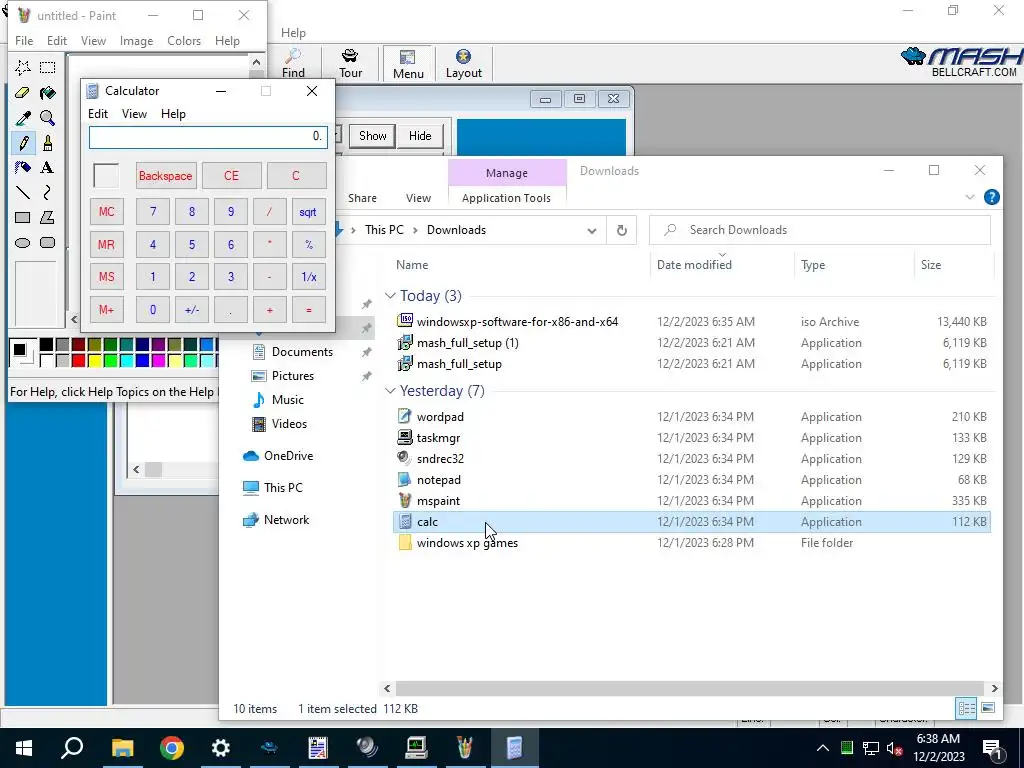Screen dimensions: 1024x768
Task: Select the black color swatch in palette
Action: 46,345
